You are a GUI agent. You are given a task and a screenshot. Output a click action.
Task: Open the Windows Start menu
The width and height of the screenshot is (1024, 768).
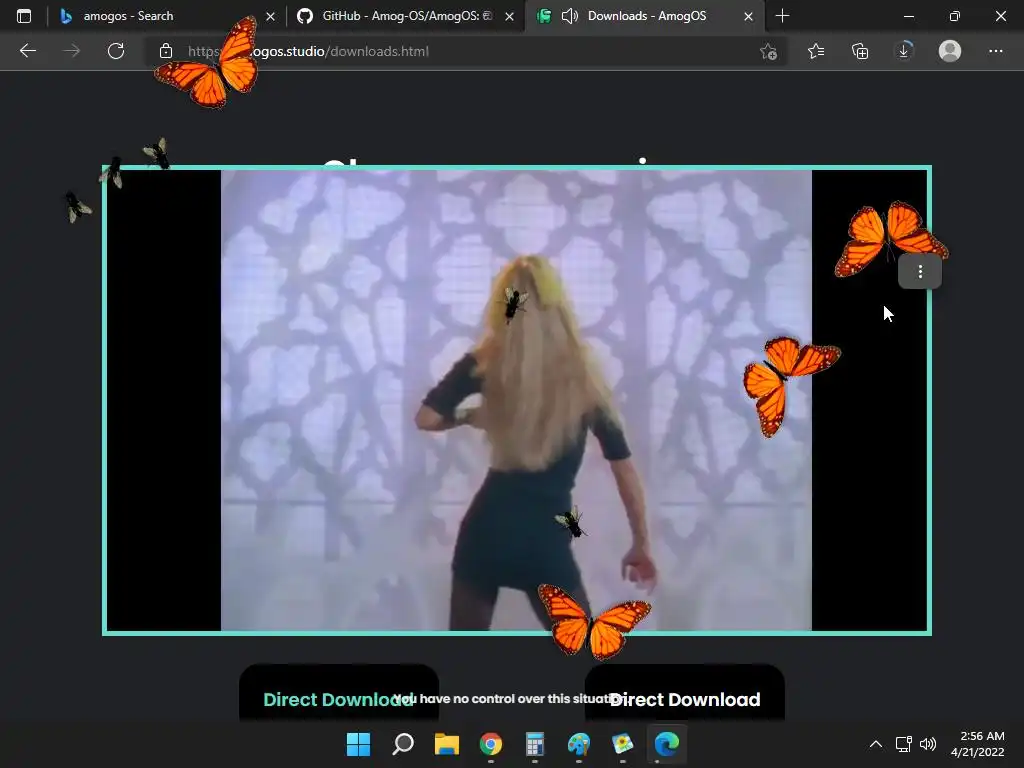point(359,744)
